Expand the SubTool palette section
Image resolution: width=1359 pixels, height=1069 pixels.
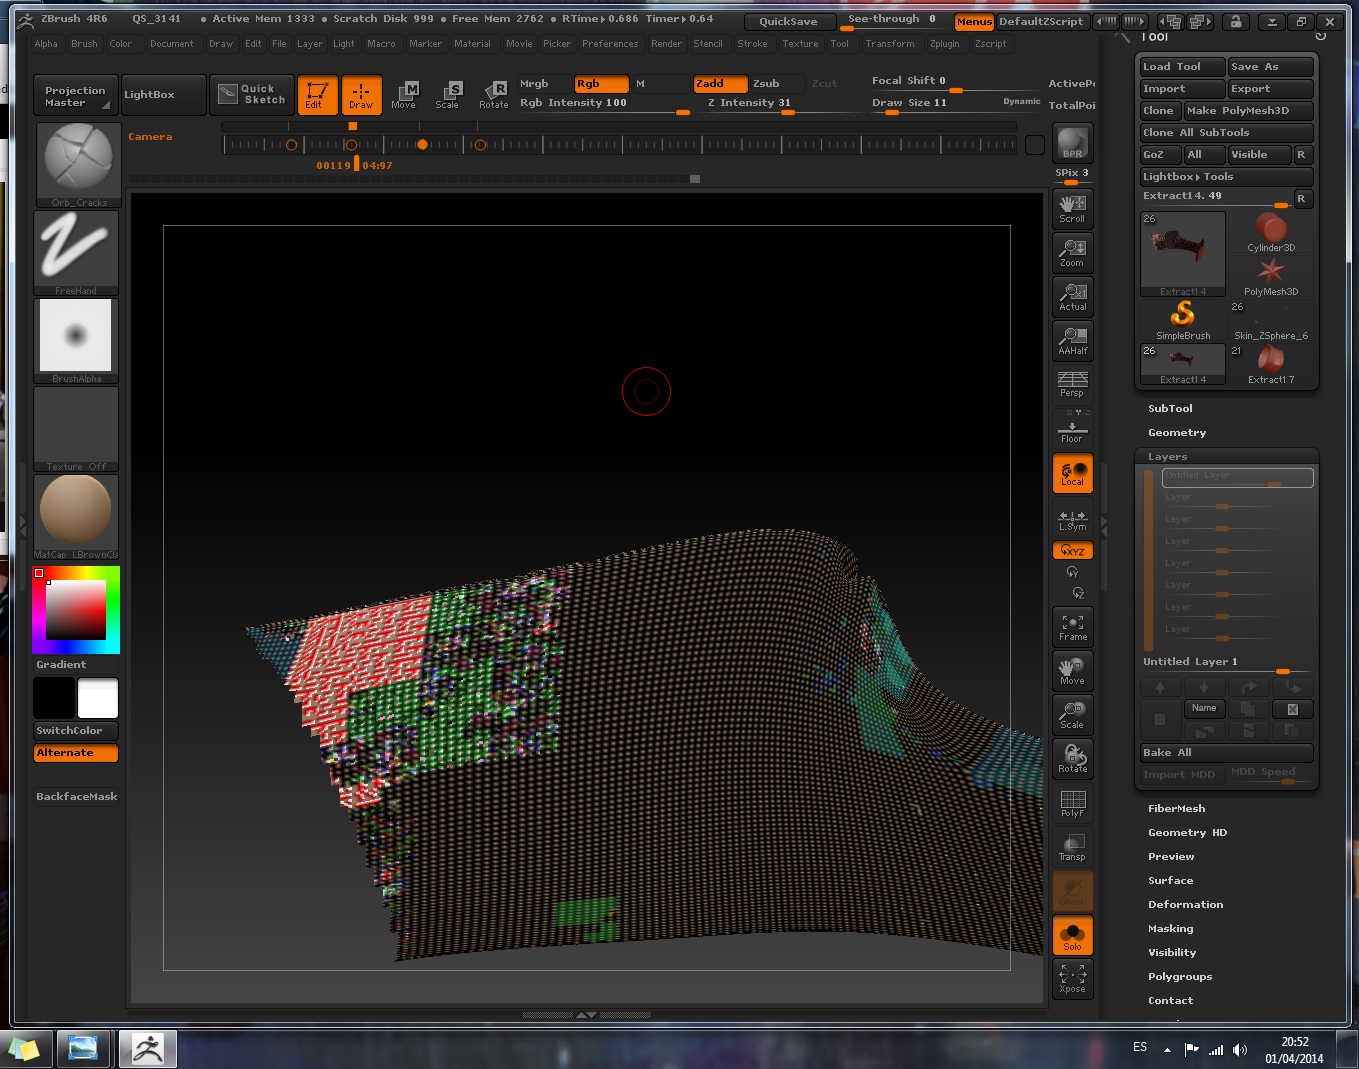[1170, 409]
